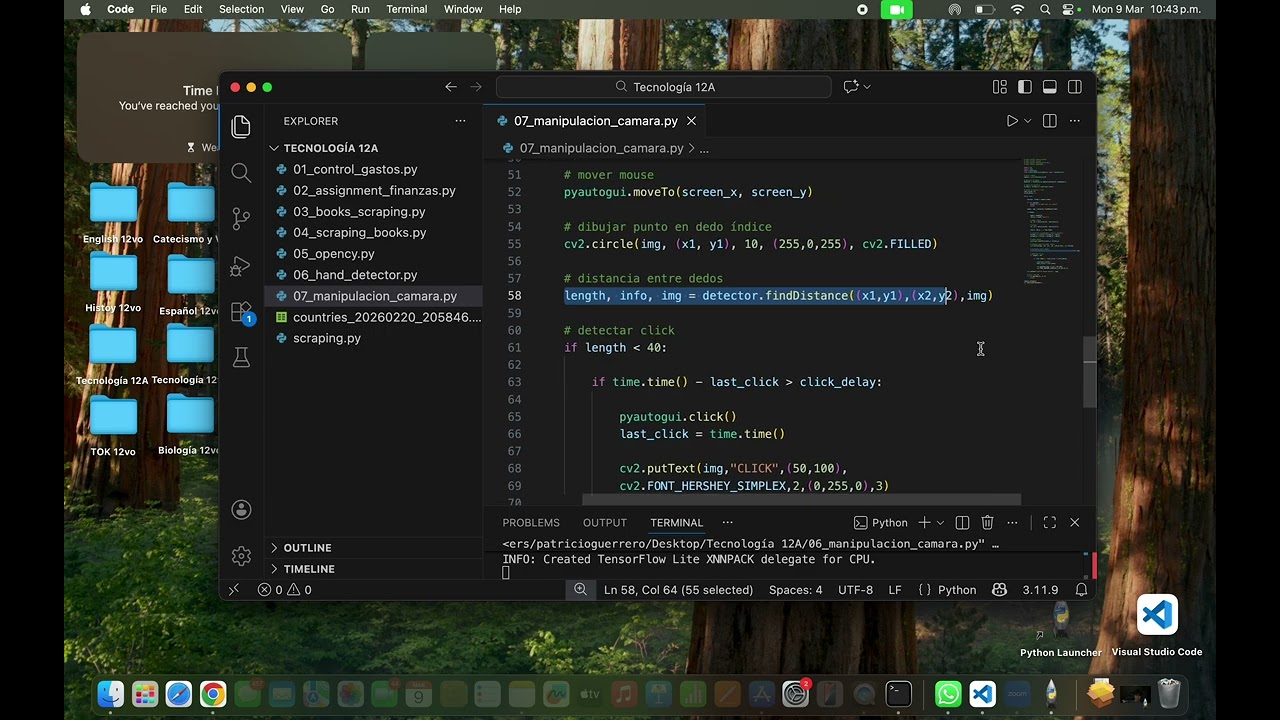Viewport: 1280px width, 720px height.
Task: Open 03_books_scraping.py file
Action: point(359,212)
